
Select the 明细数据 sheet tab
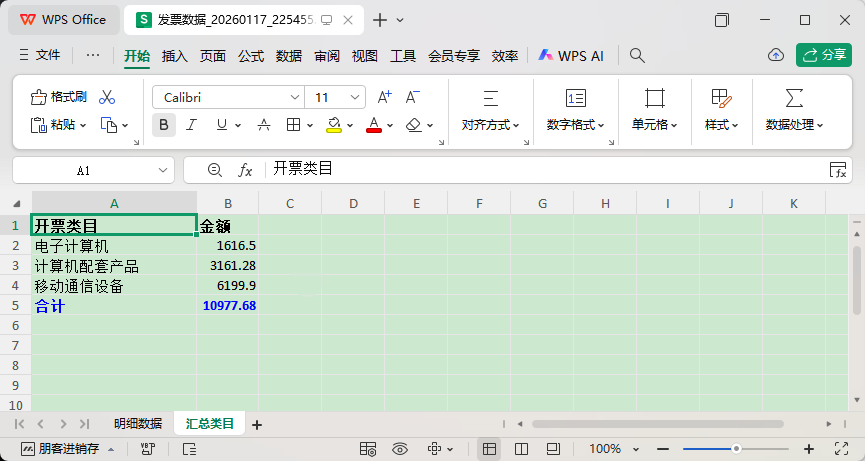coord(138,424)
